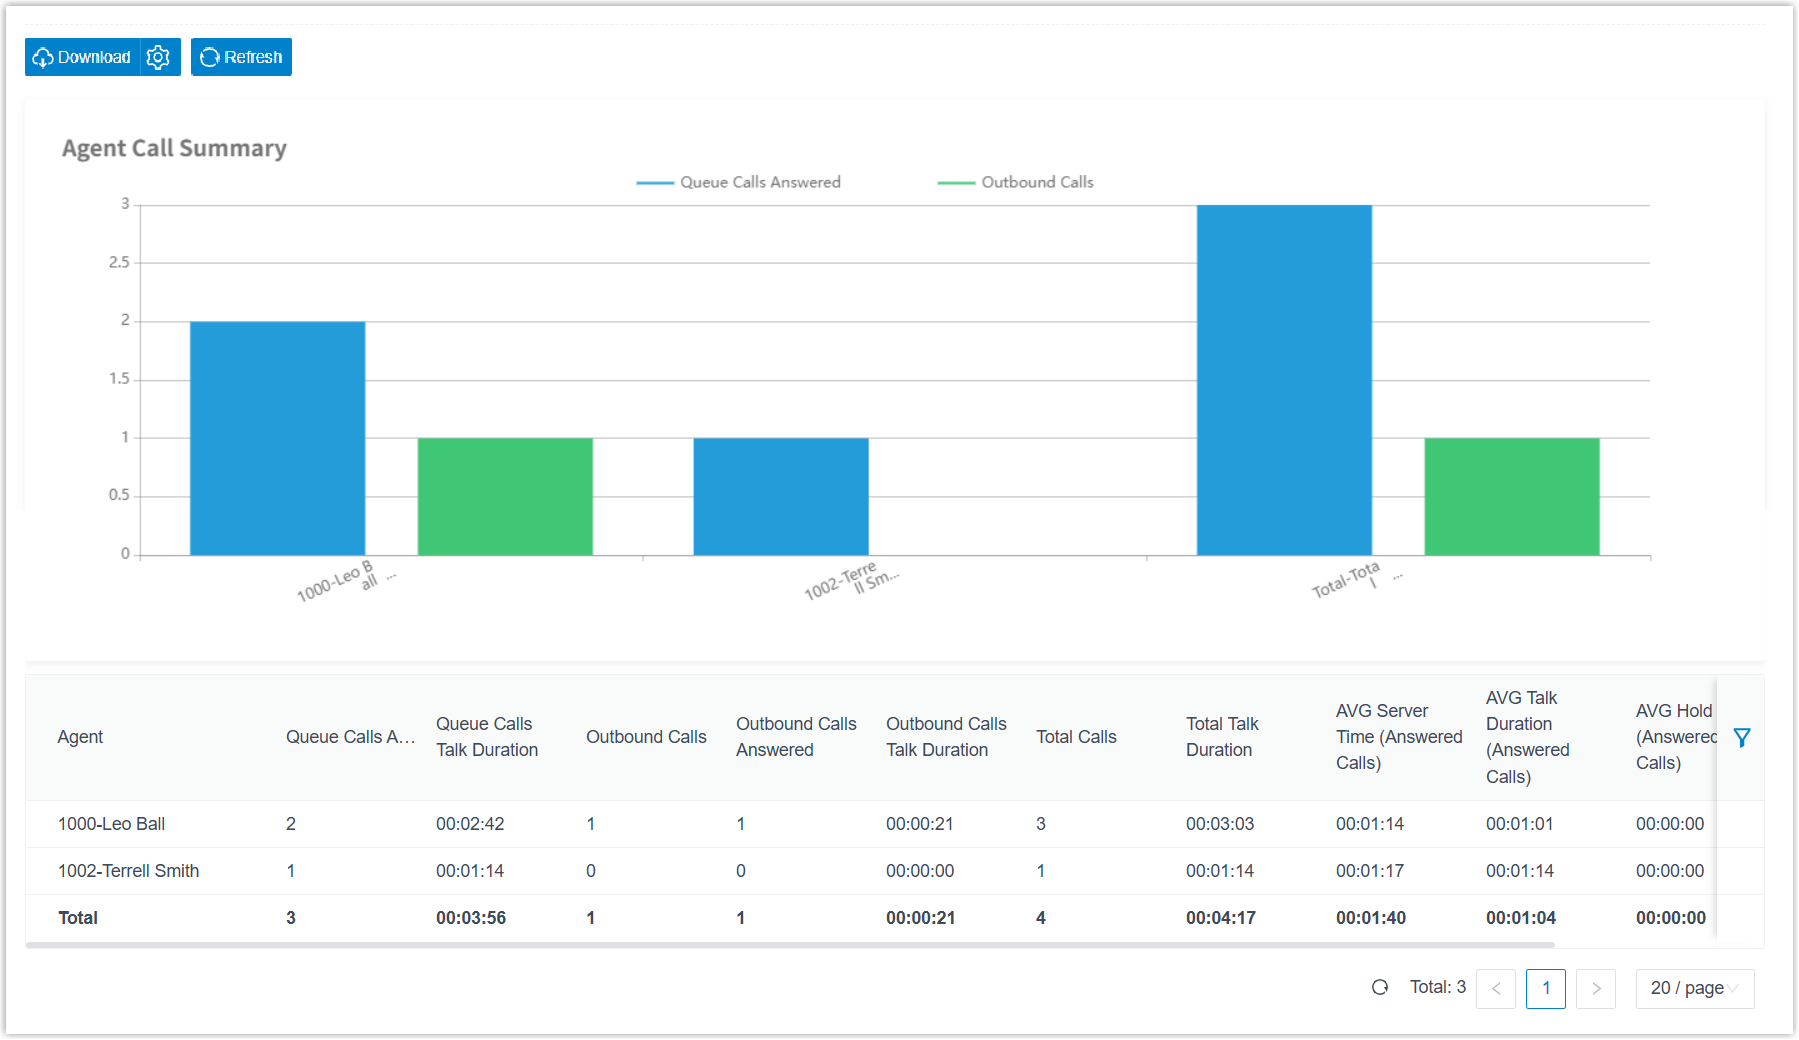Screen dimensions: 1799x1040
Task: Click the Agent column header
Action: pos(80,737)
